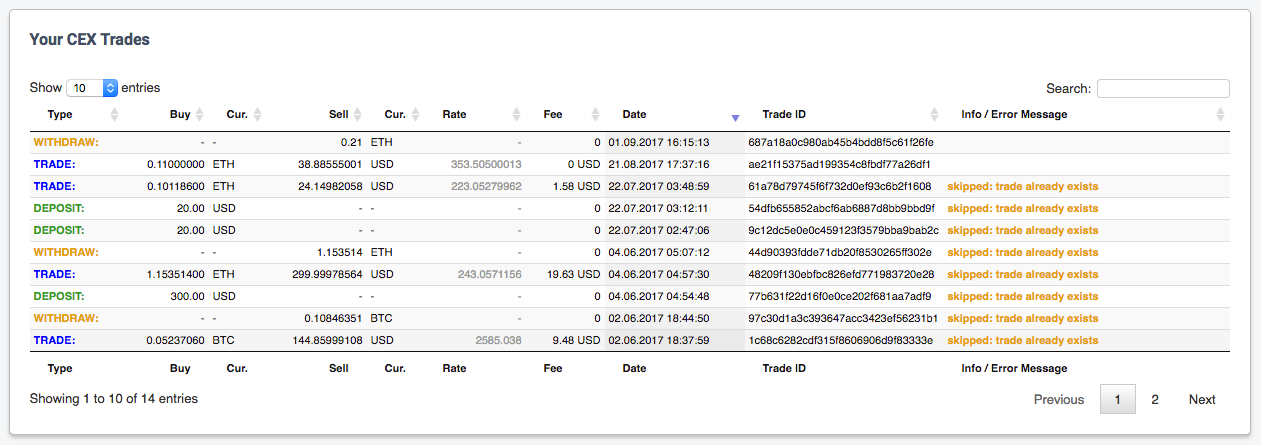The width and height of the screenshot is (1261, 445).
Task: Click sell amount 144.85999108
Action: [x=326, y=340]
